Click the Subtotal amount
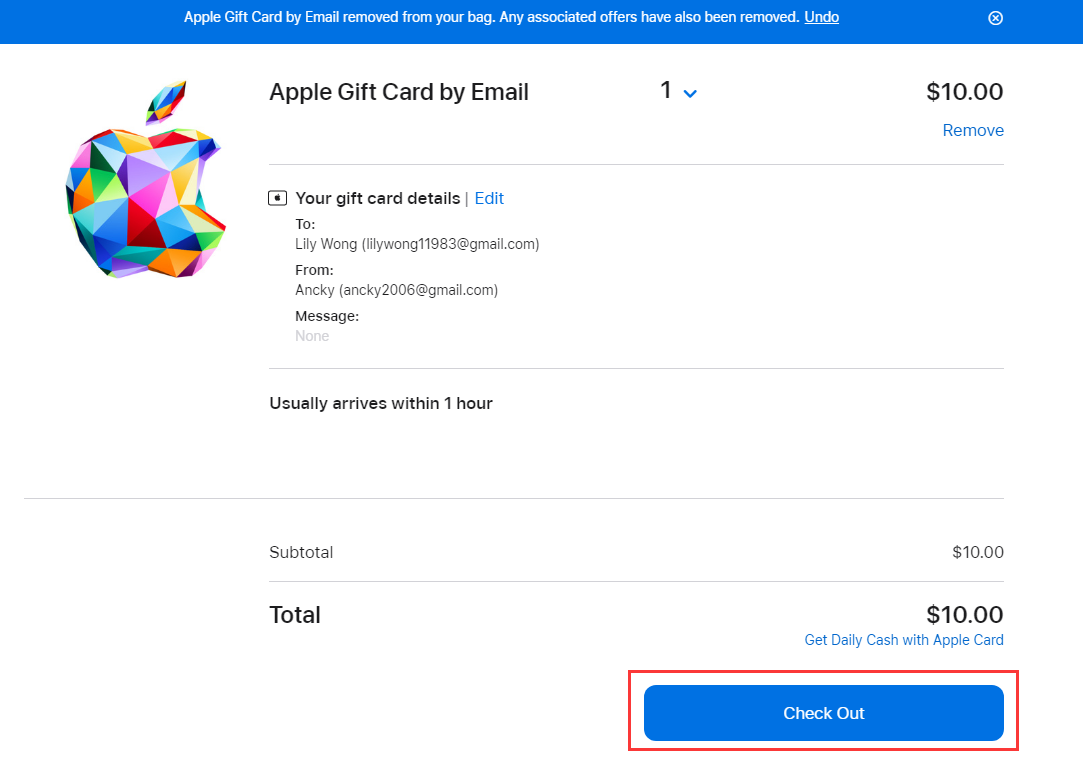 (x=977, y=552)
